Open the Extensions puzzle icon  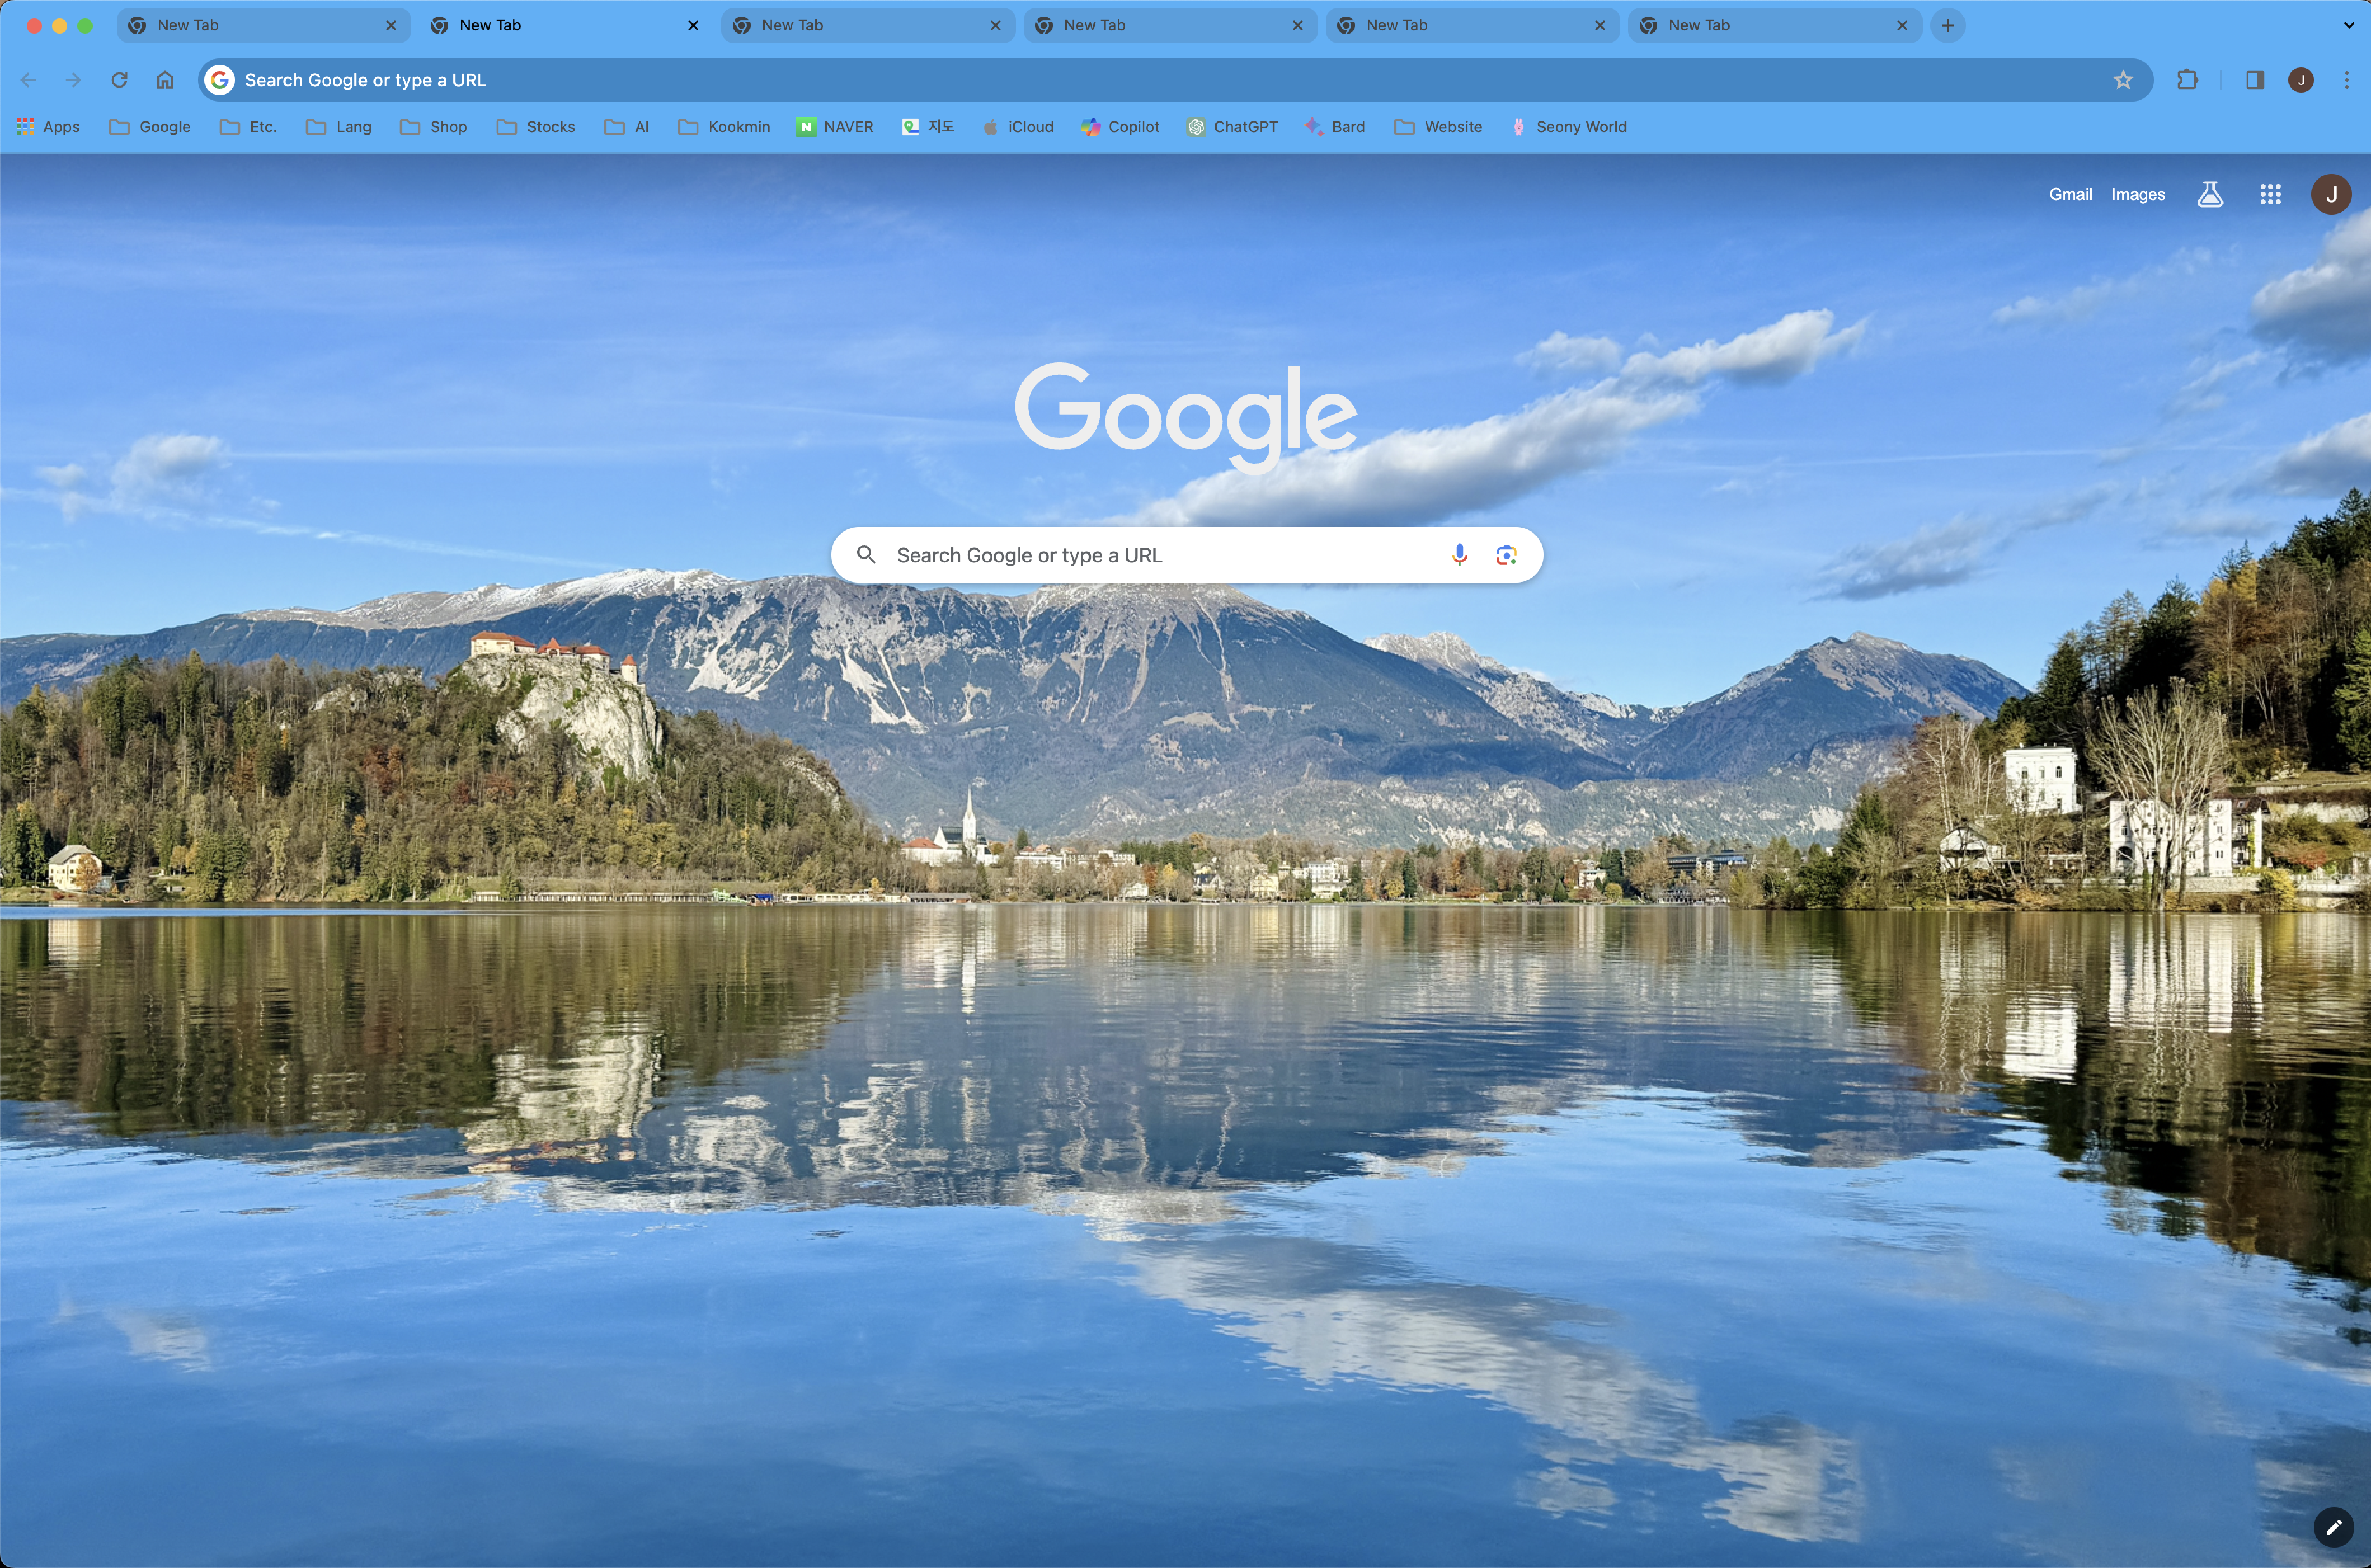[x=2187, y=80]
